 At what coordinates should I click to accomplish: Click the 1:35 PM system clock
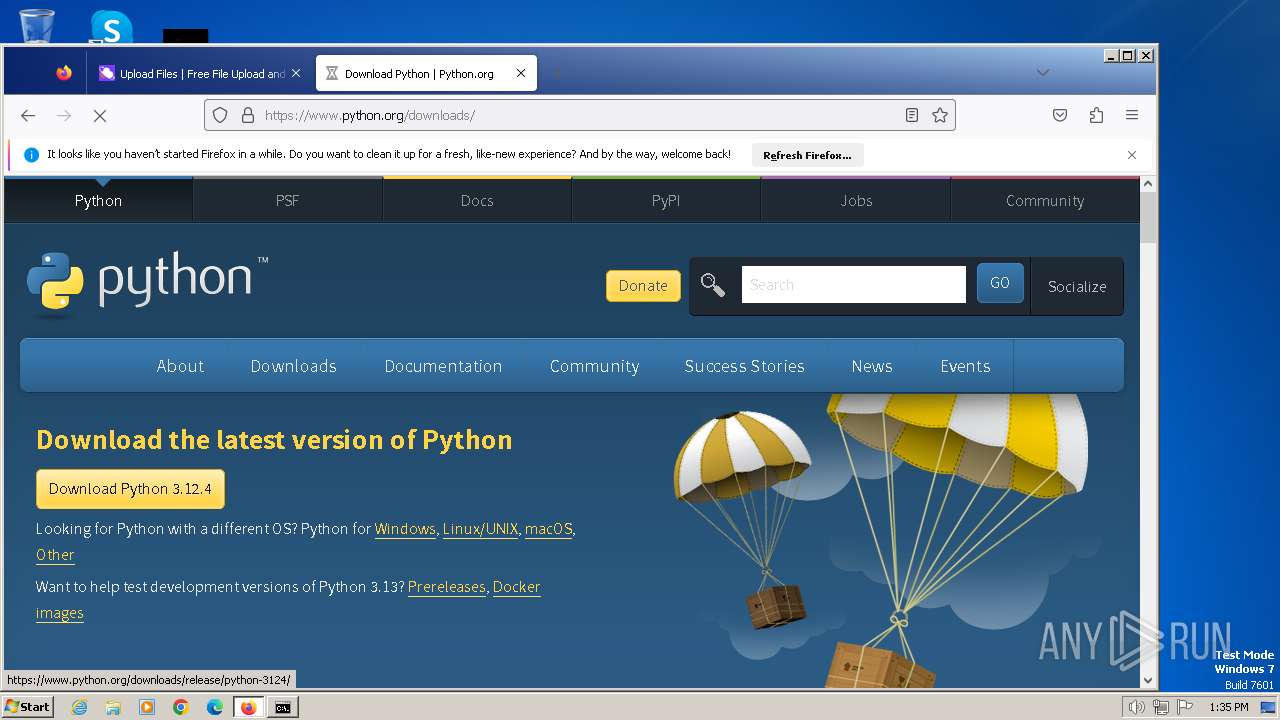pos(1229,707)
